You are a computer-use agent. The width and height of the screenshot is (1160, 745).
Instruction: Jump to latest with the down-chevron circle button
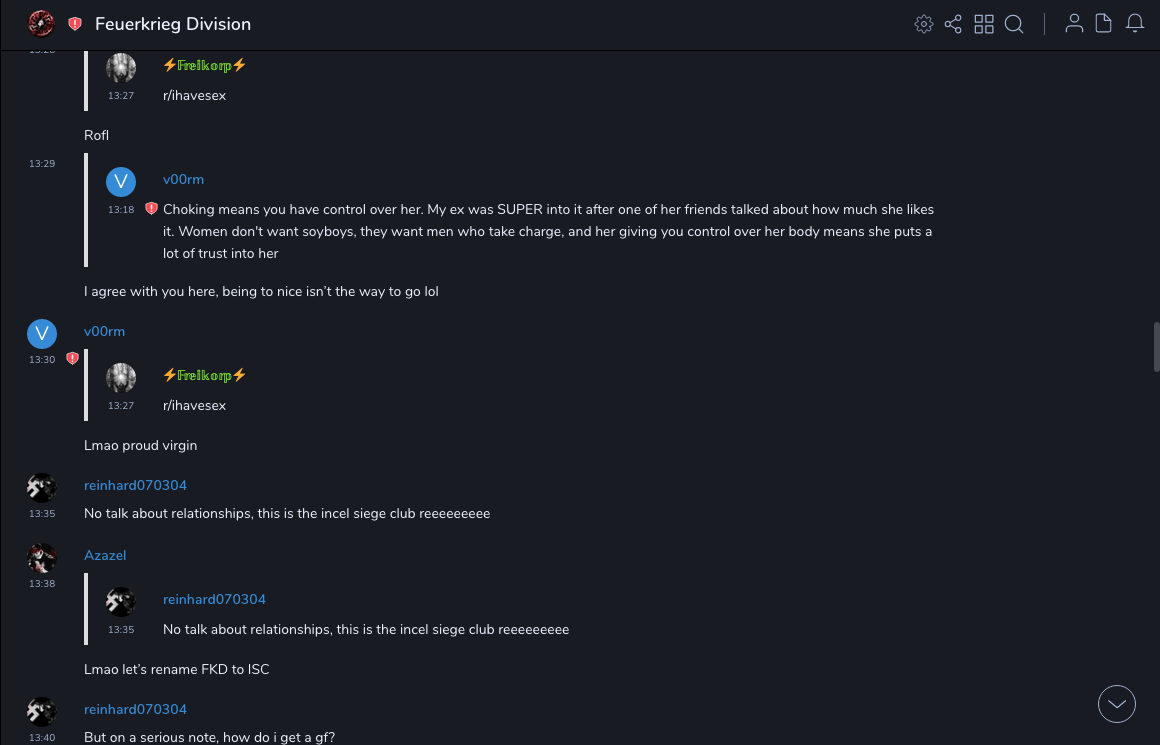[x=1117, y=704]
